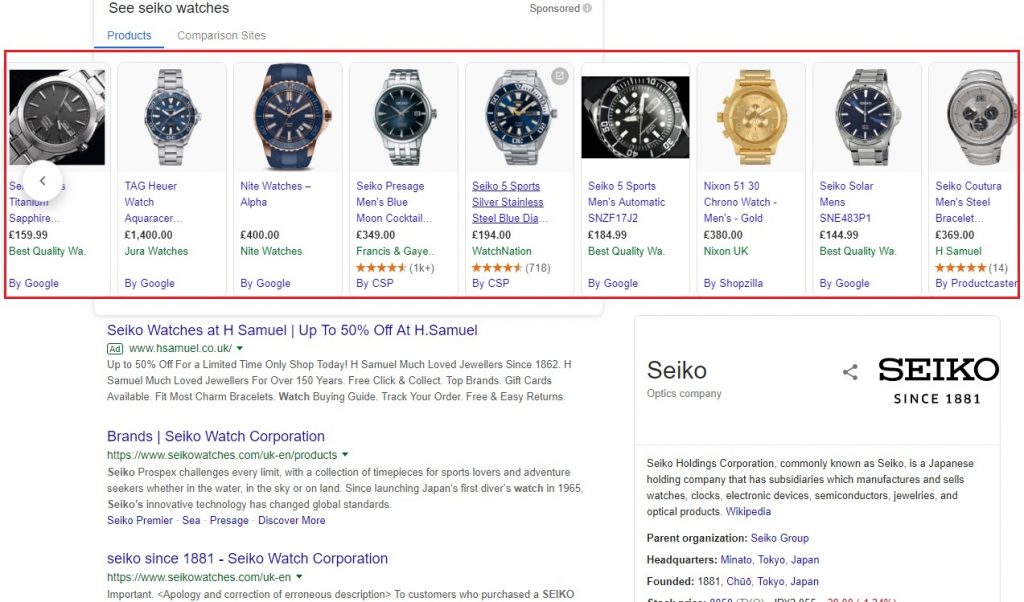The width and height of the screenshot is (1024, 602).
Task: Click the Seiko Solar SNE483P1 watch image
Action: [867, 118]
